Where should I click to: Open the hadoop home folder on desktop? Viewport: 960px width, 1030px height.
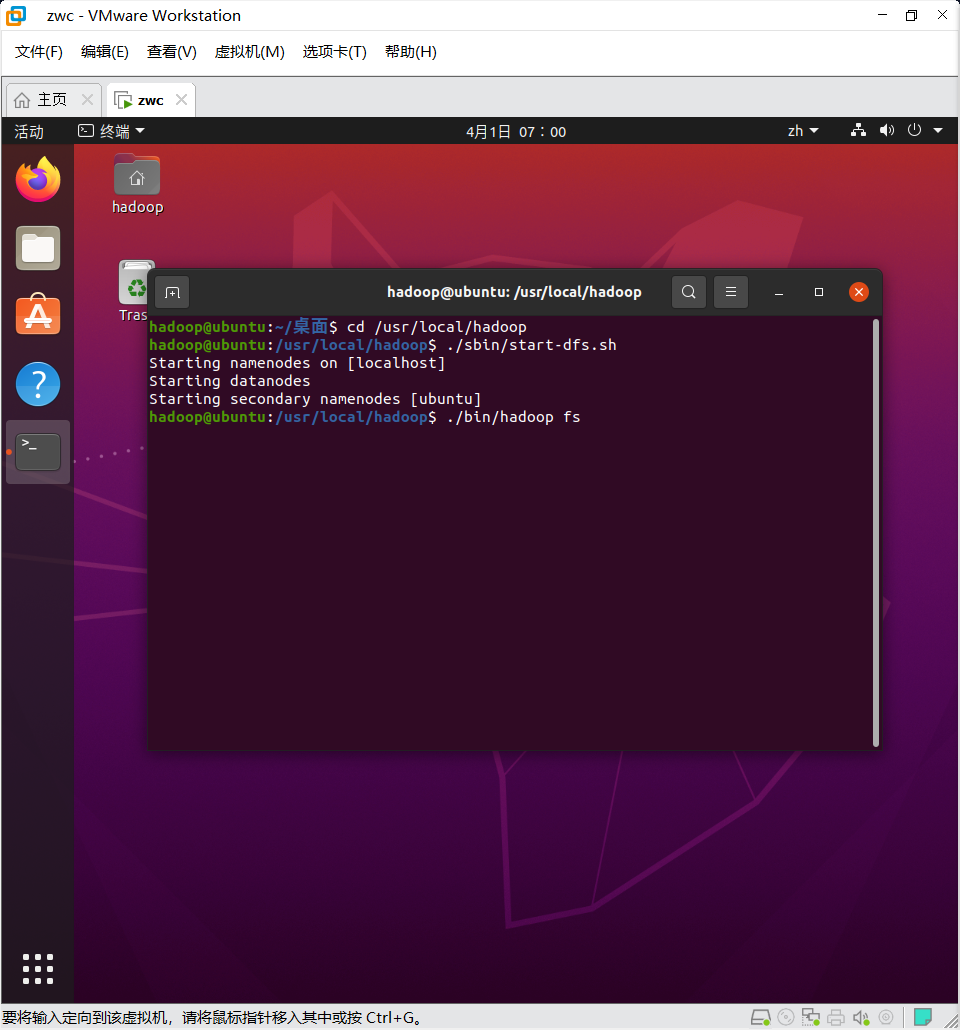coord(137,184)
